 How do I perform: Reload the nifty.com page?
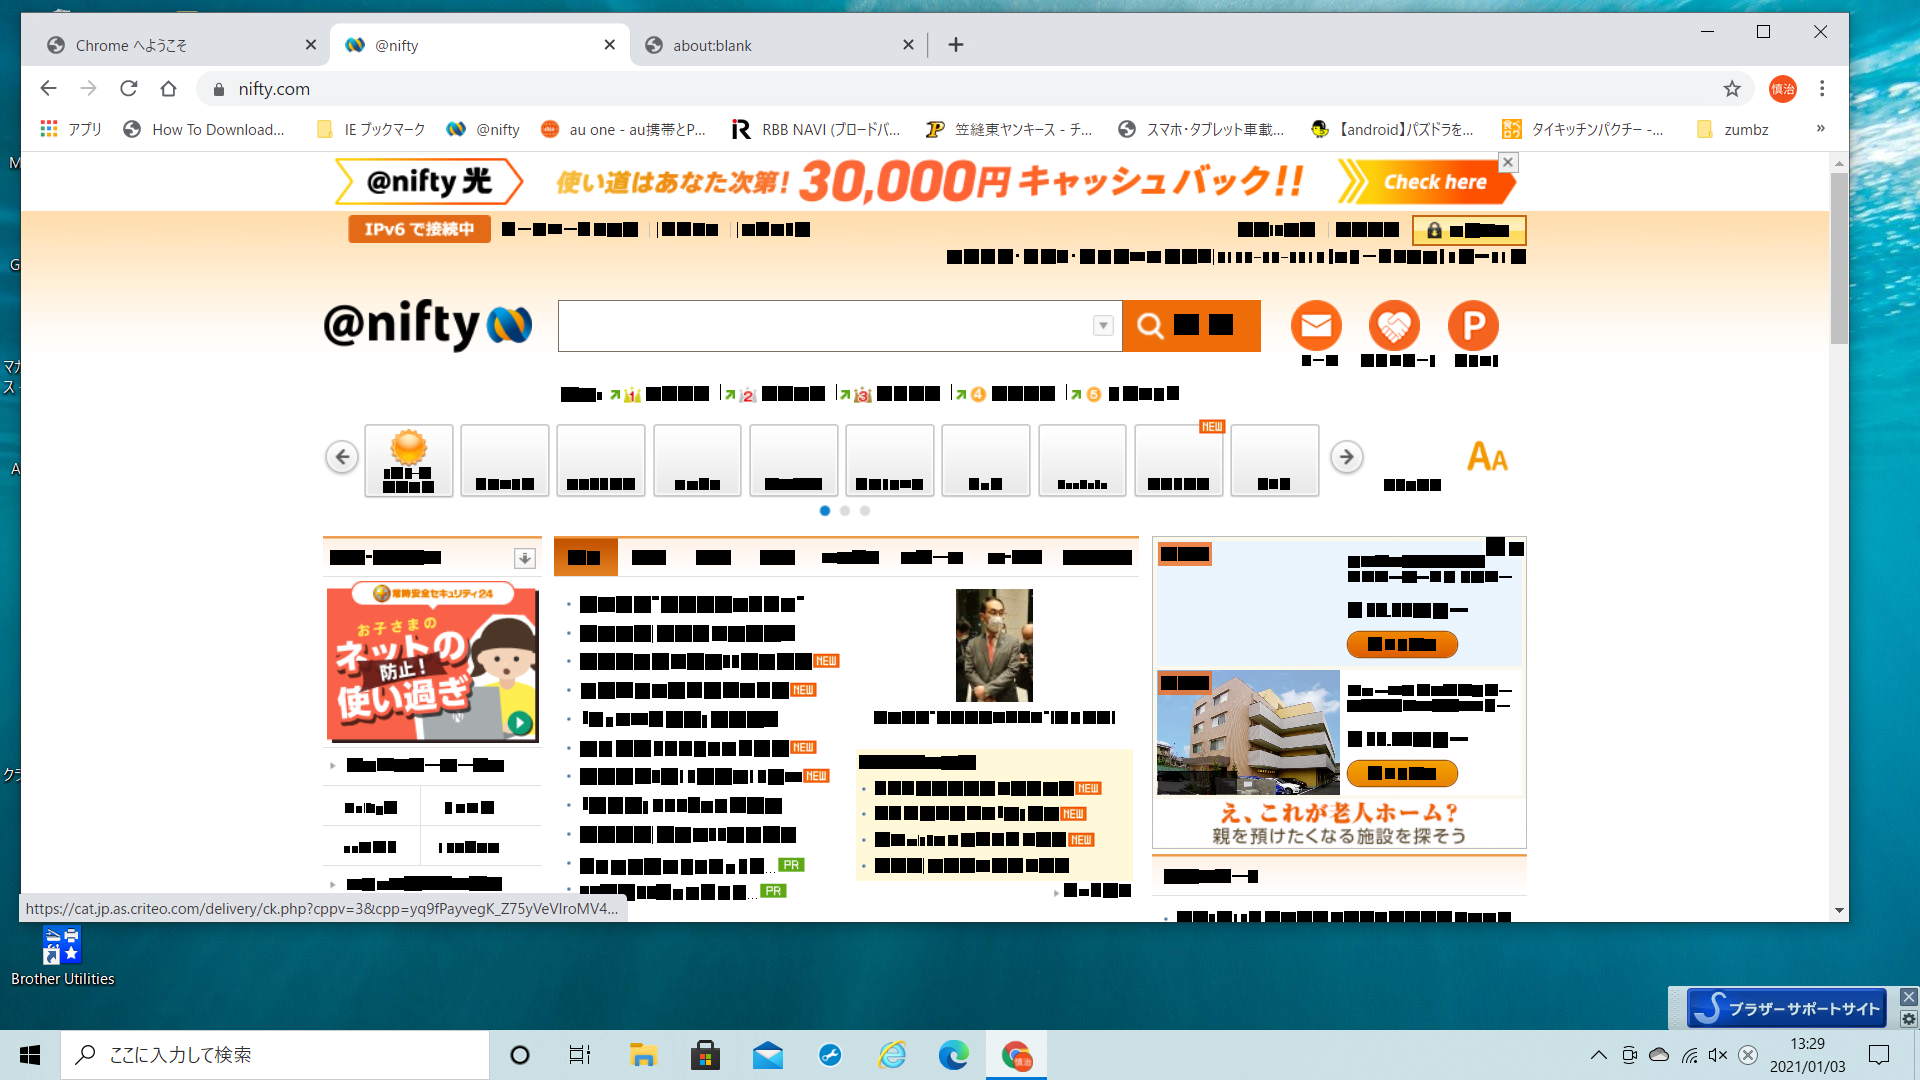coord(128,88)
